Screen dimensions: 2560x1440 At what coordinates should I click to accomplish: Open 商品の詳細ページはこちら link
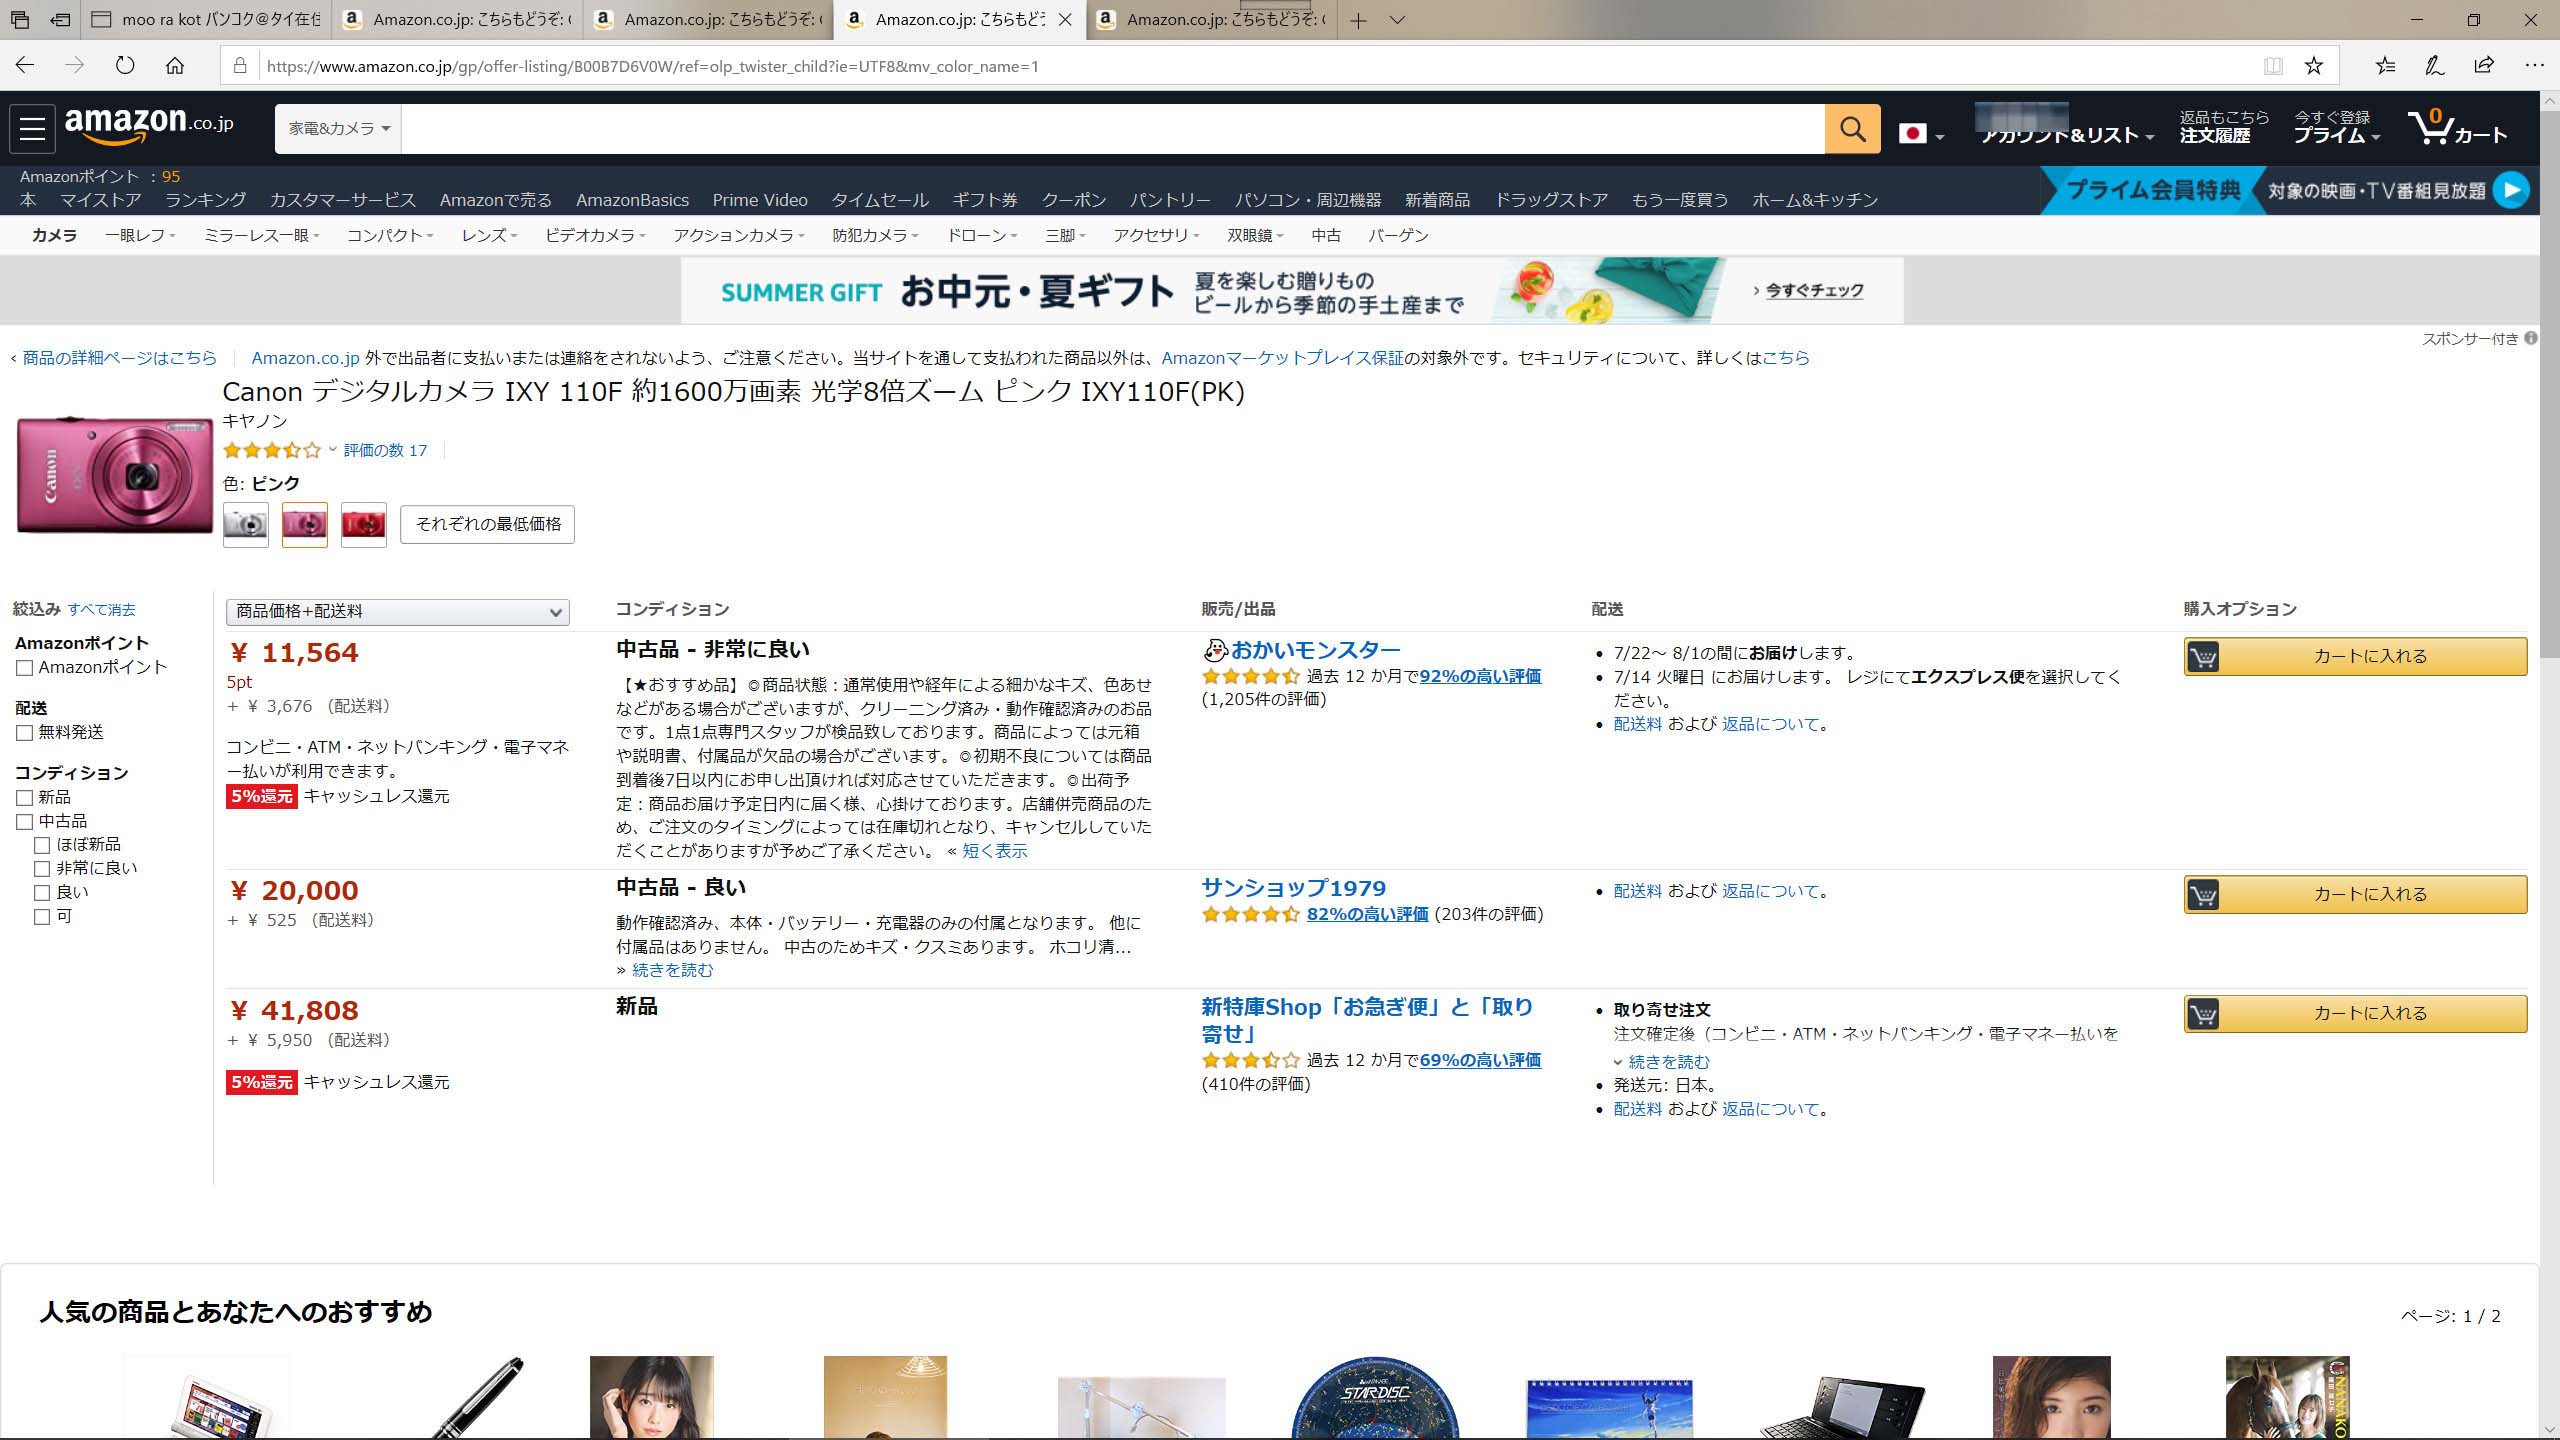(x=119, y=358)
